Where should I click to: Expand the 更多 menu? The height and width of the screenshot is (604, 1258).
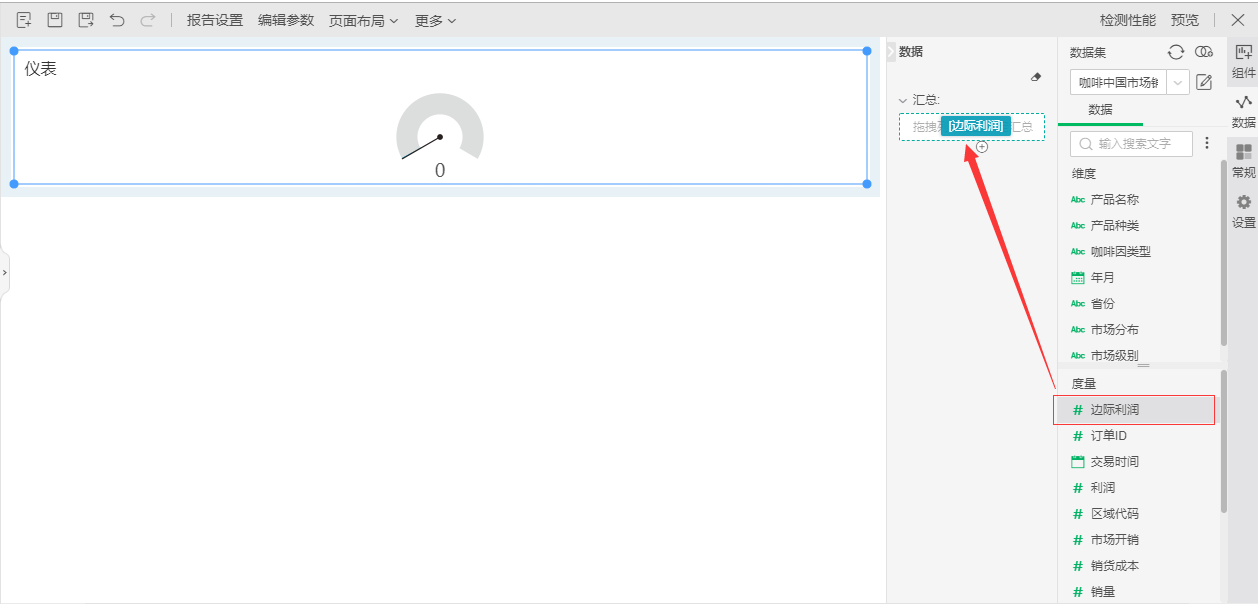coord(435,20)
